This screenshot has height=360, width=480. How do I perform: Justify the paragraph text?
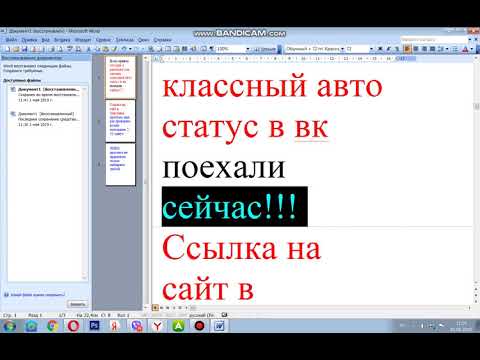(432, 49)
